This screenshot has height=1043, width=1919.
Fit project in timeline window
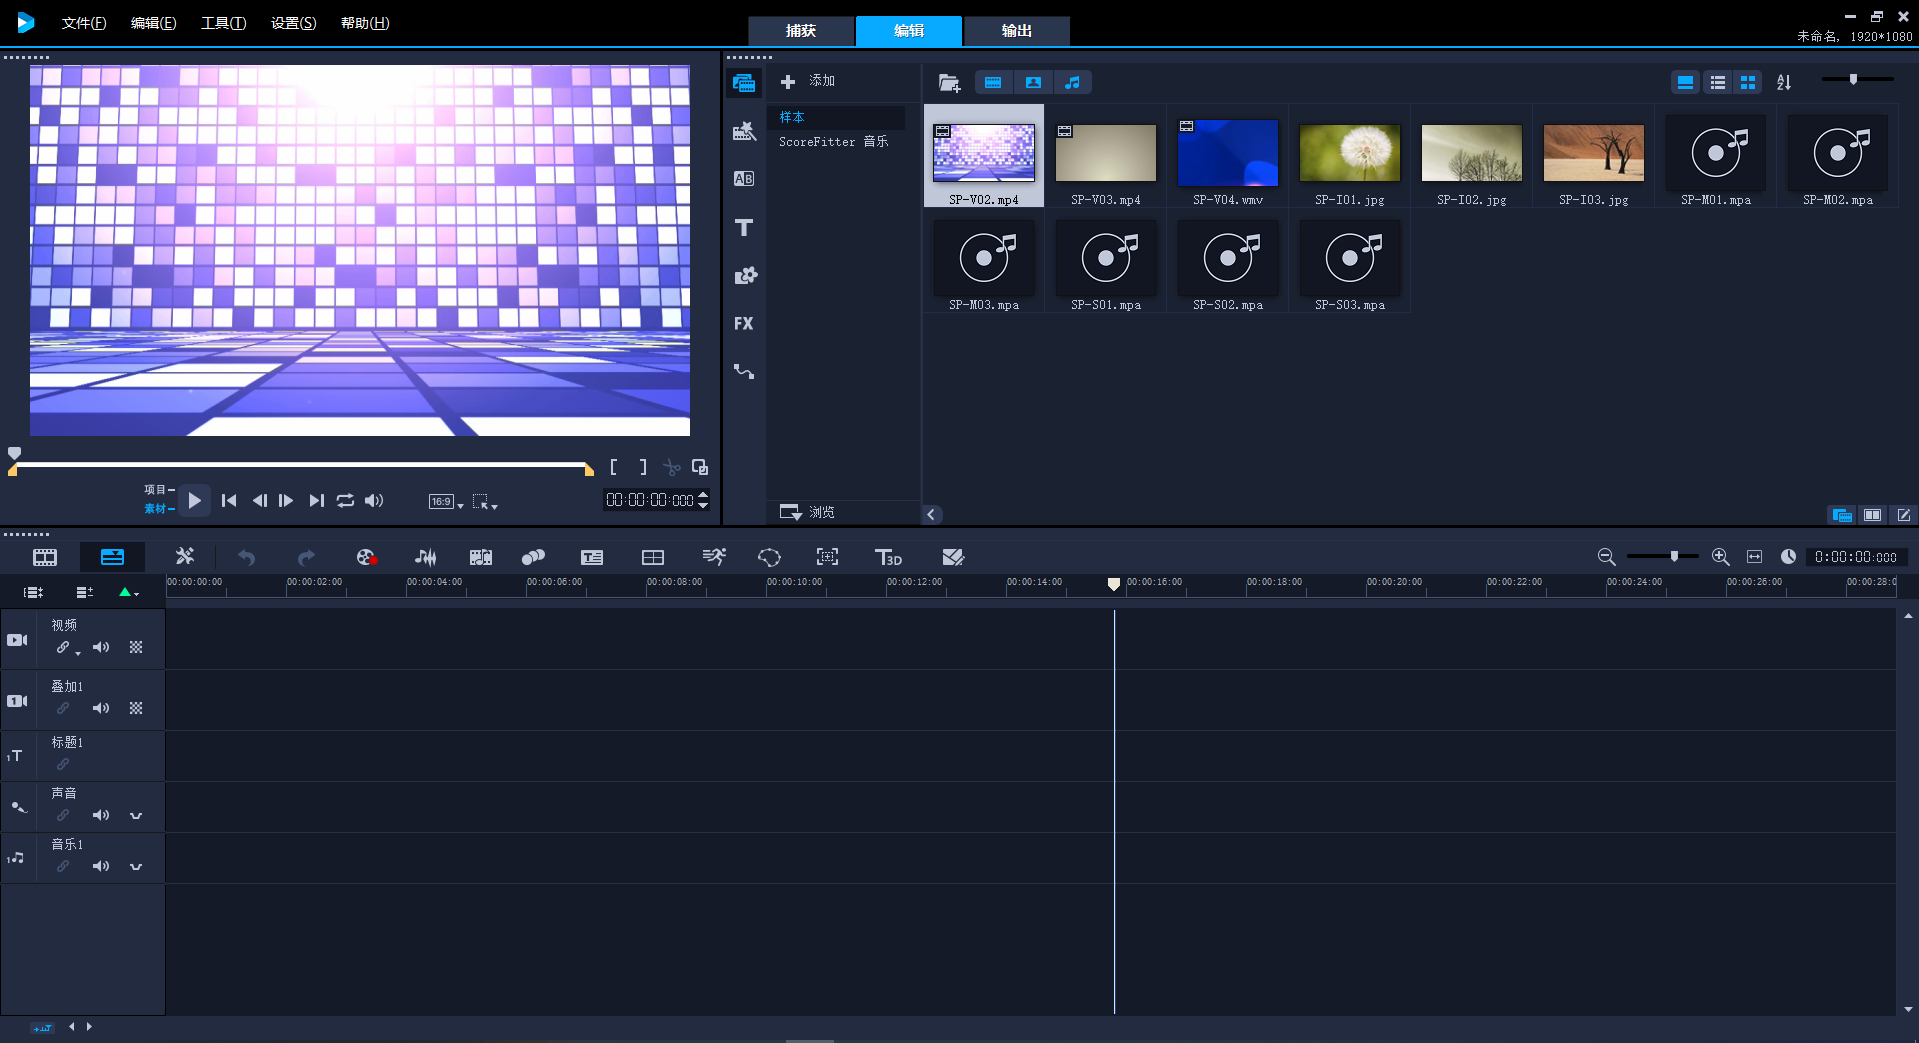(1754, 557)
